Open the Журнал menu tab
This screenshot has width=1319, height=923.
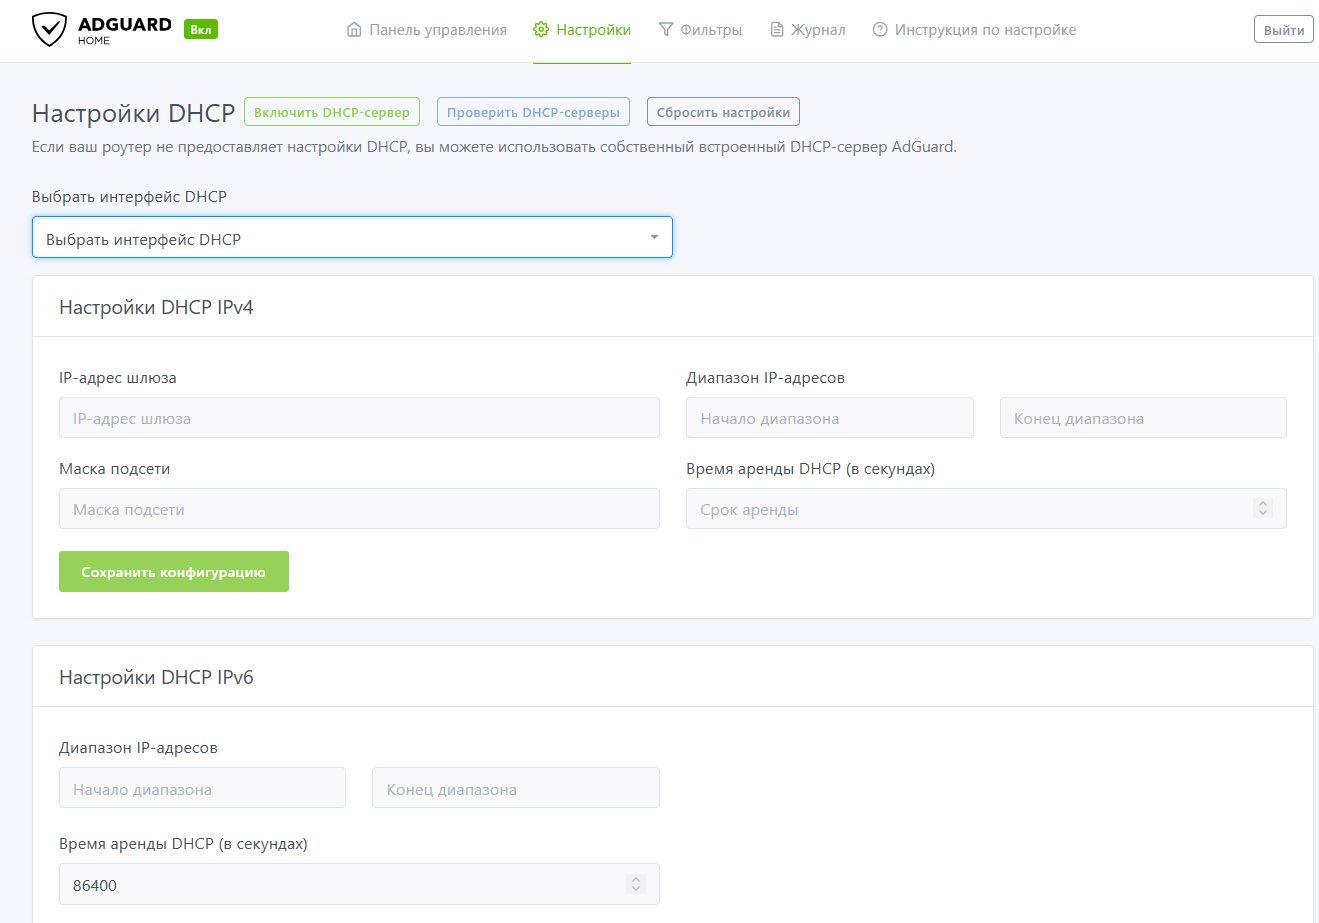[x=808, y=30]
